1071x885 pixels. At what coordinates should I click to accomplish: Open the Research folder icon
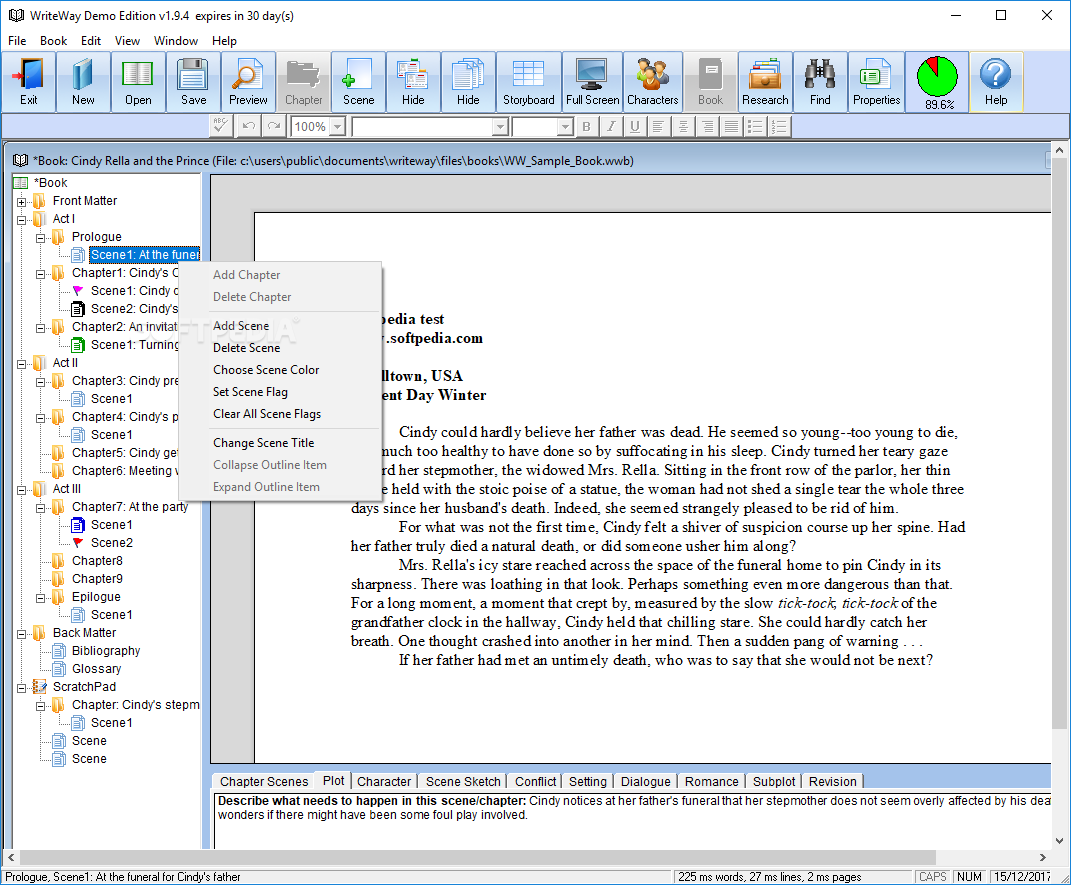coord(765,82)
